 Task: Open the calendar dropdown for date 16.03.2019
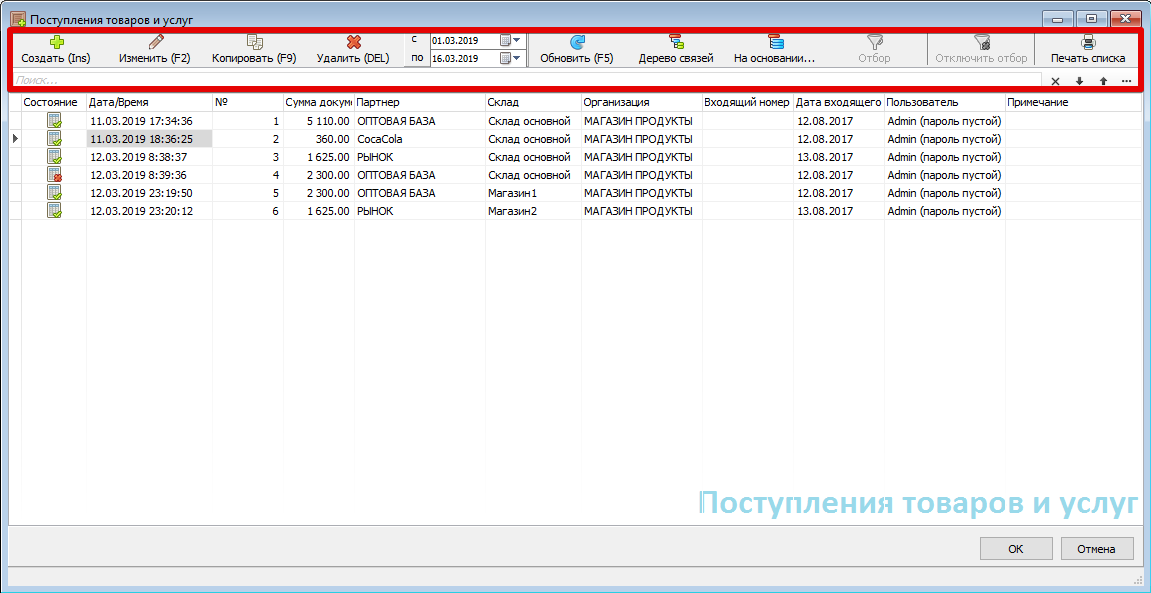510,58
